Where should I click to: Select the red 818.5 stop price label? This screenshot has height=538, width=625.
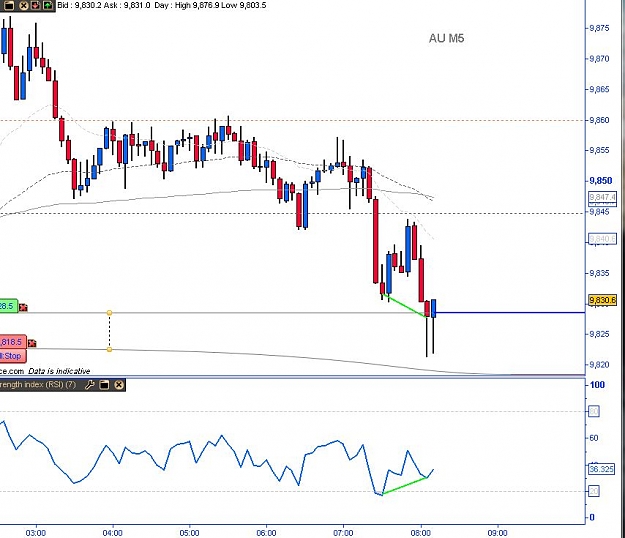(13, 342)
